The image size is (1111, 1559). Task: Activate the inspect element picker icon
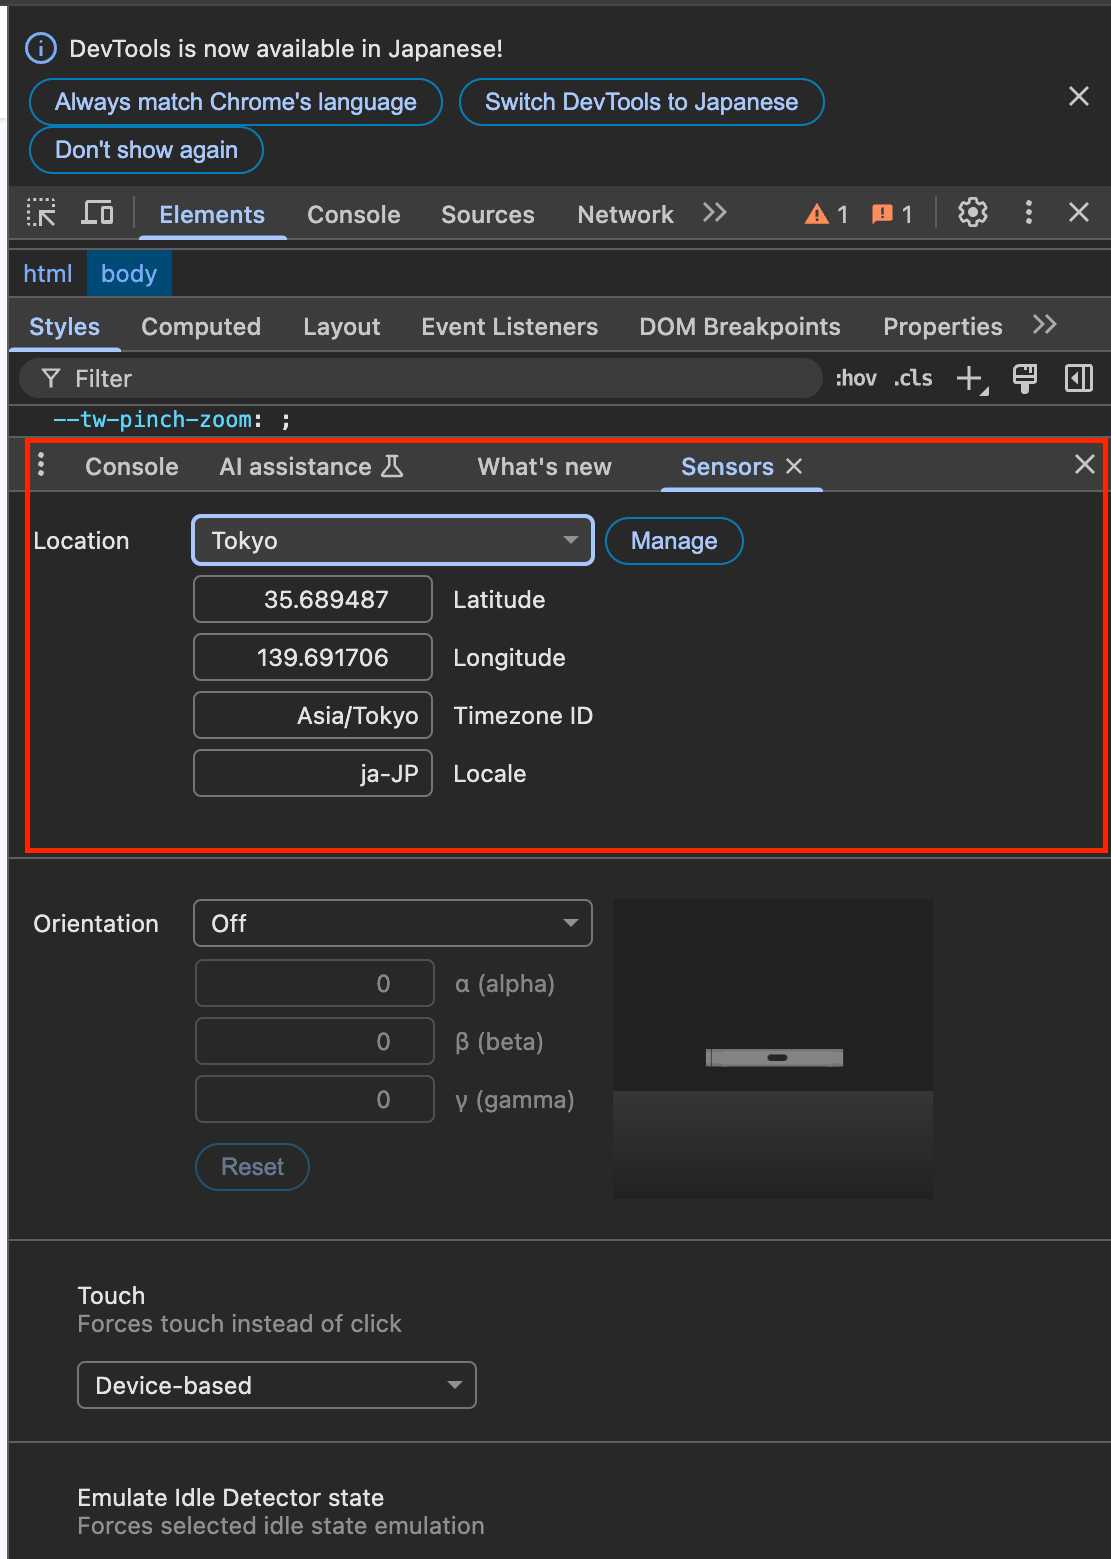tap(41, 213)
